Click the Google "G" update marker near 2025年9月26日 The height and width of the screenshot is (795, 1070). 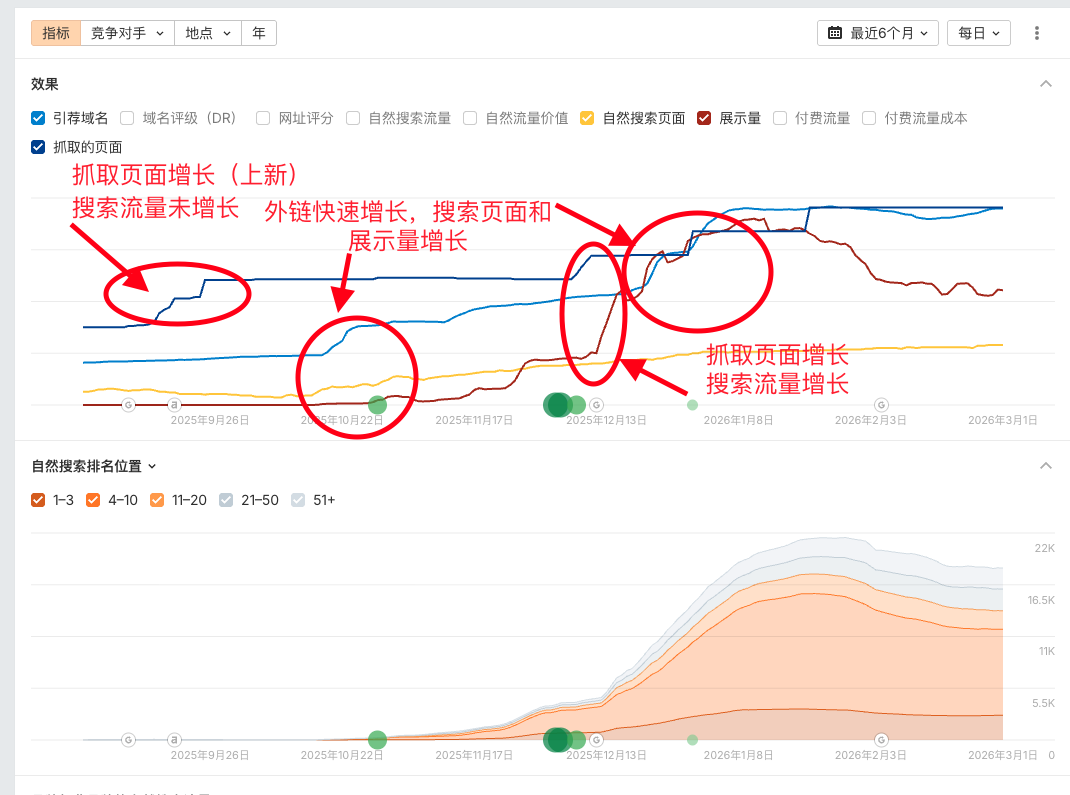pos(127,405)
